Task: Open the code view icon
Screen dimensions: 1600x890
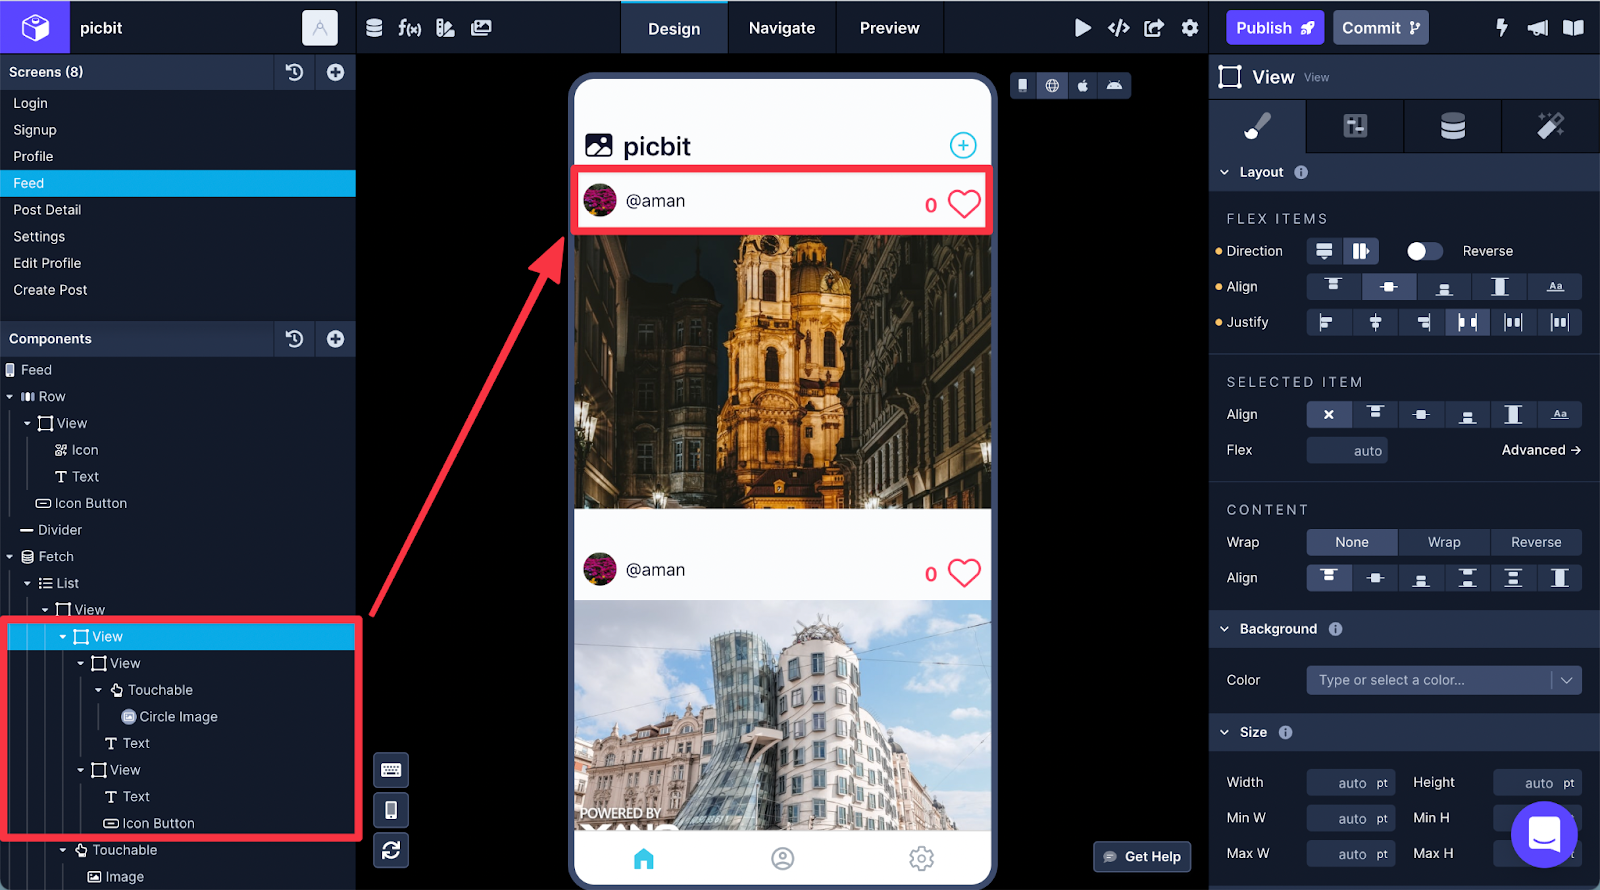Action: click(x=1118, y=28)
